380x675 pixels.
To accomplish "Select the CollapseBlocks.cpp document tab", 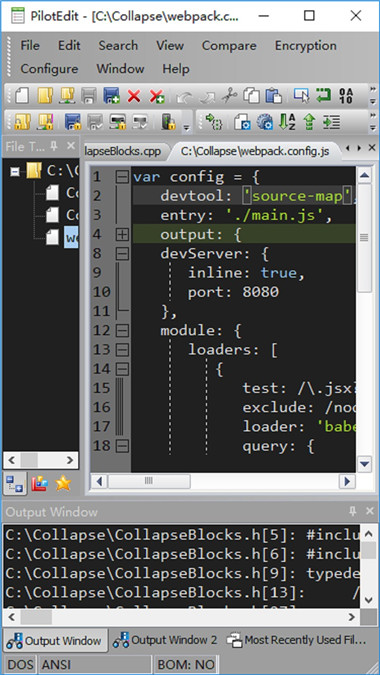I will 123,152.
